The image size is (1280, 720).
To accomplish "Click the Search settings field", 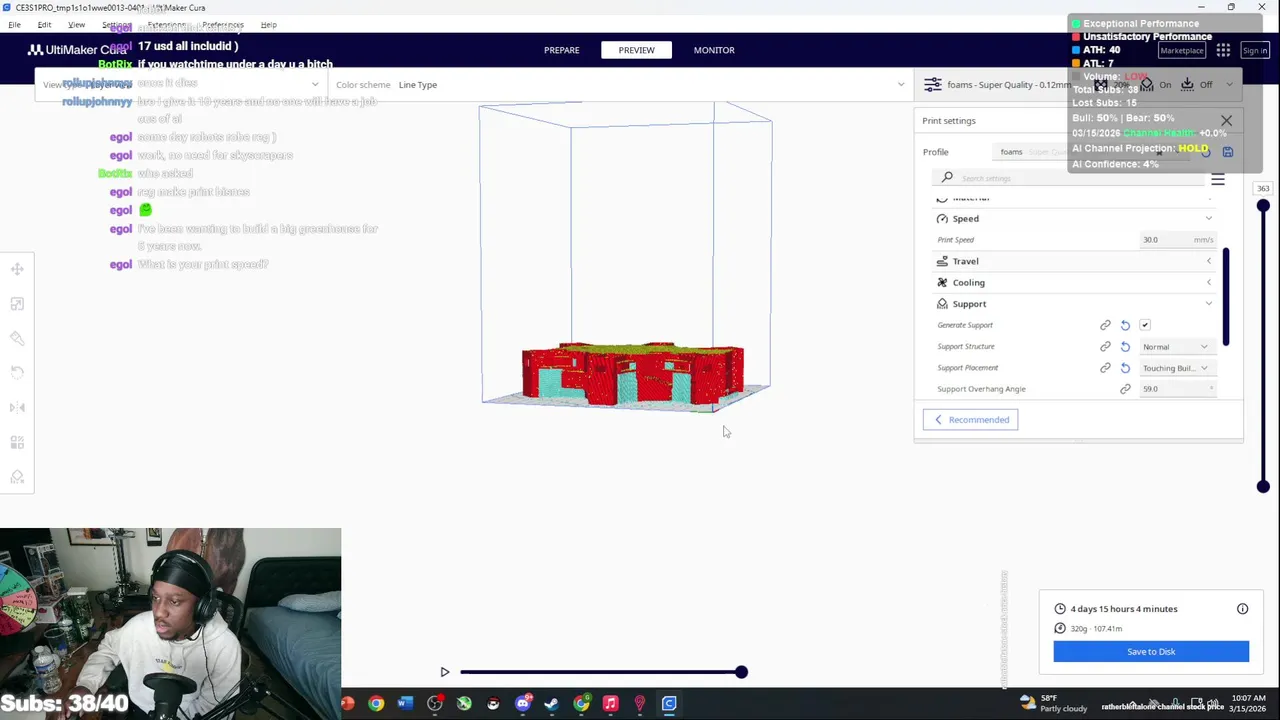I will [1067, 178].
